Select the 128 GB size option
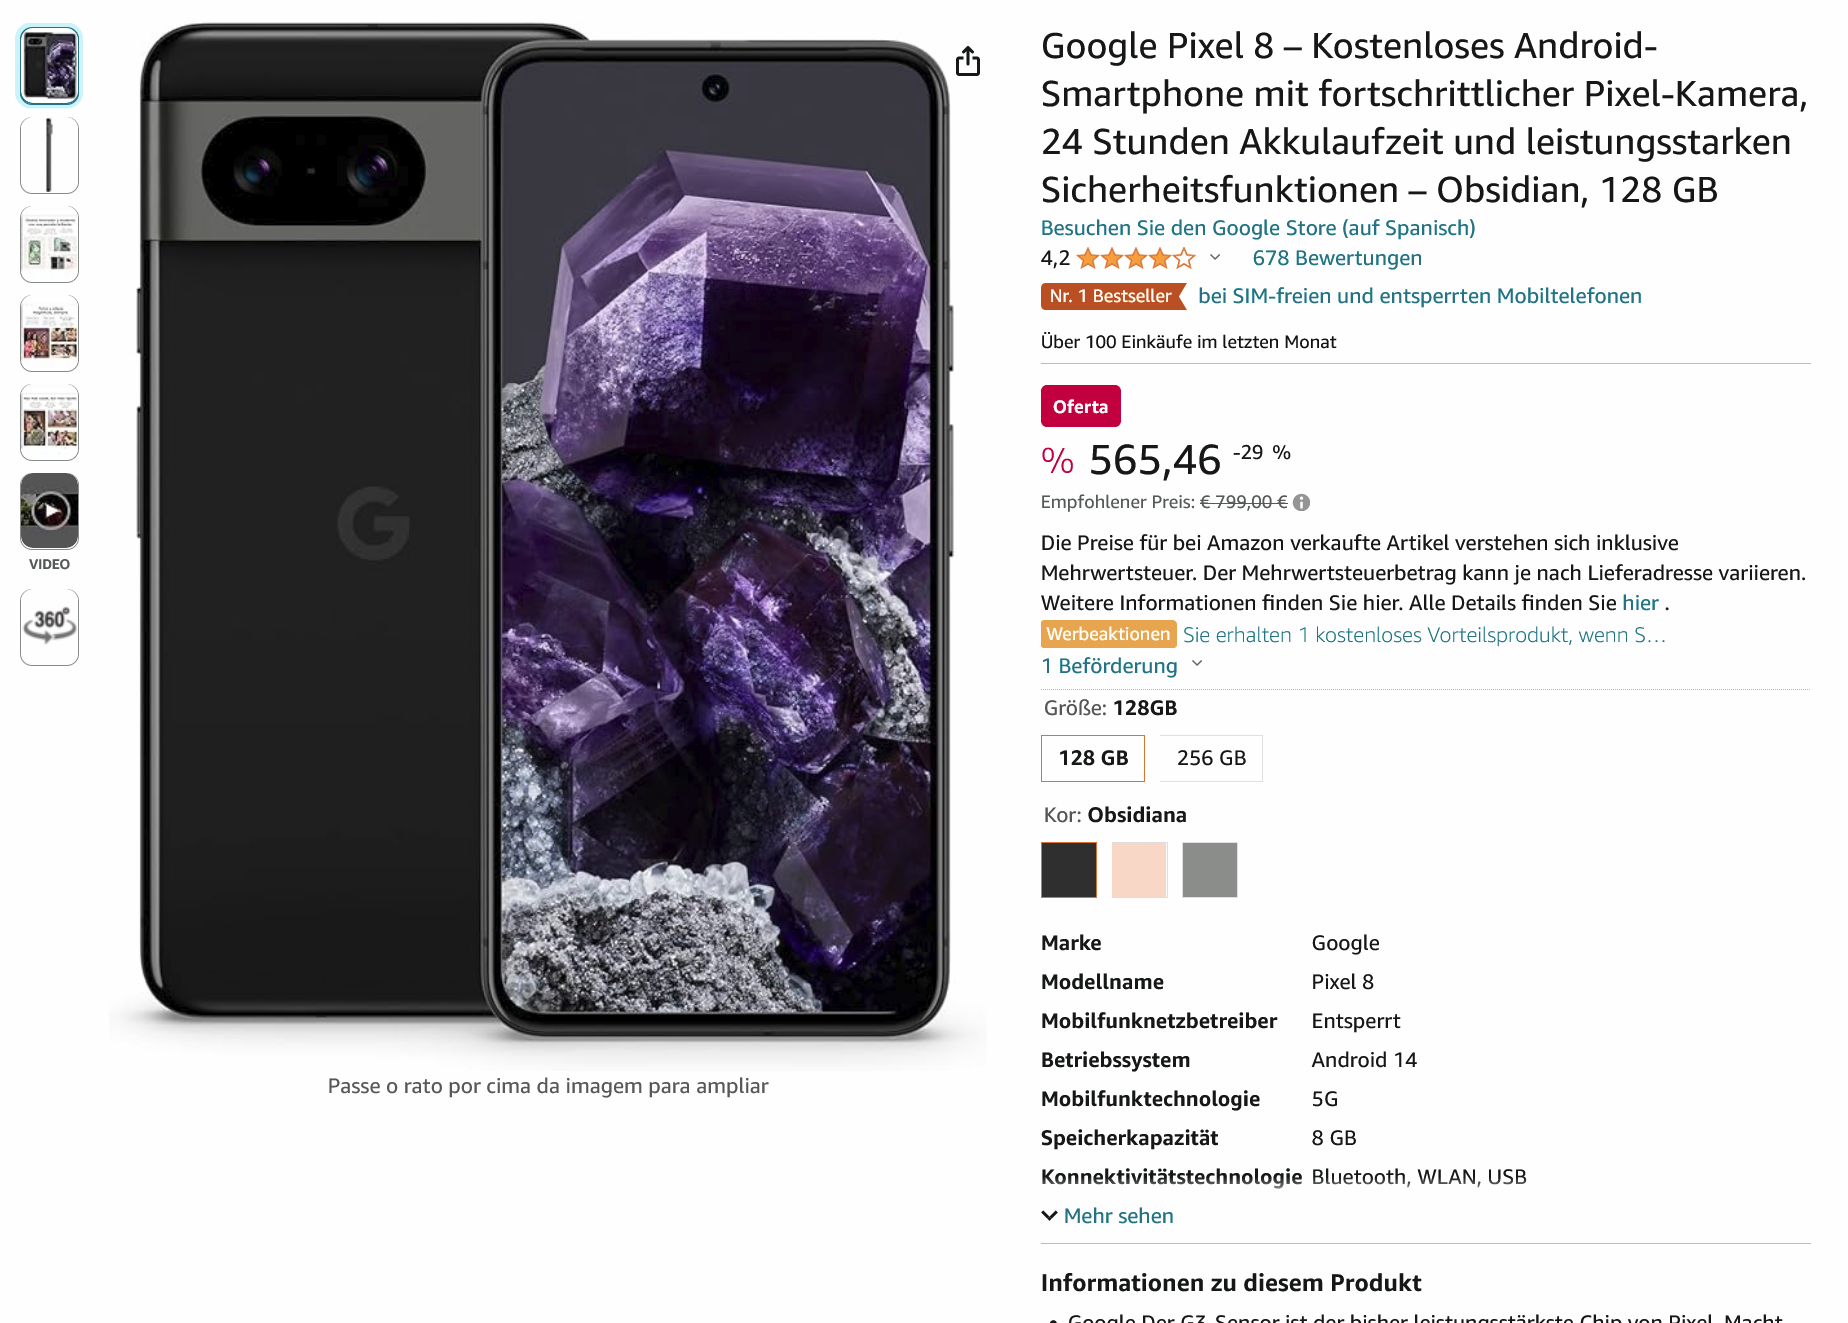 1093,758
